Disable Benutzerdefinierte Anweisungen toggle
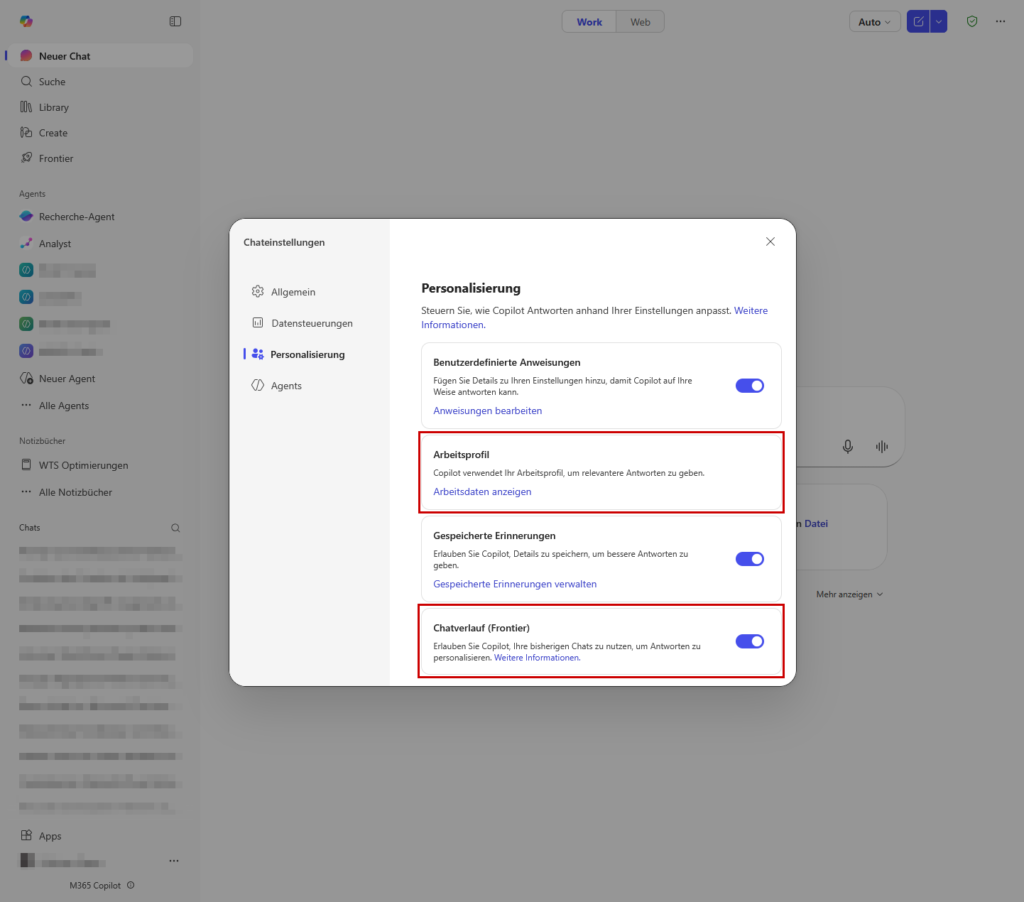This screenshot has width=1024, height=902. [x=750, y=385]
